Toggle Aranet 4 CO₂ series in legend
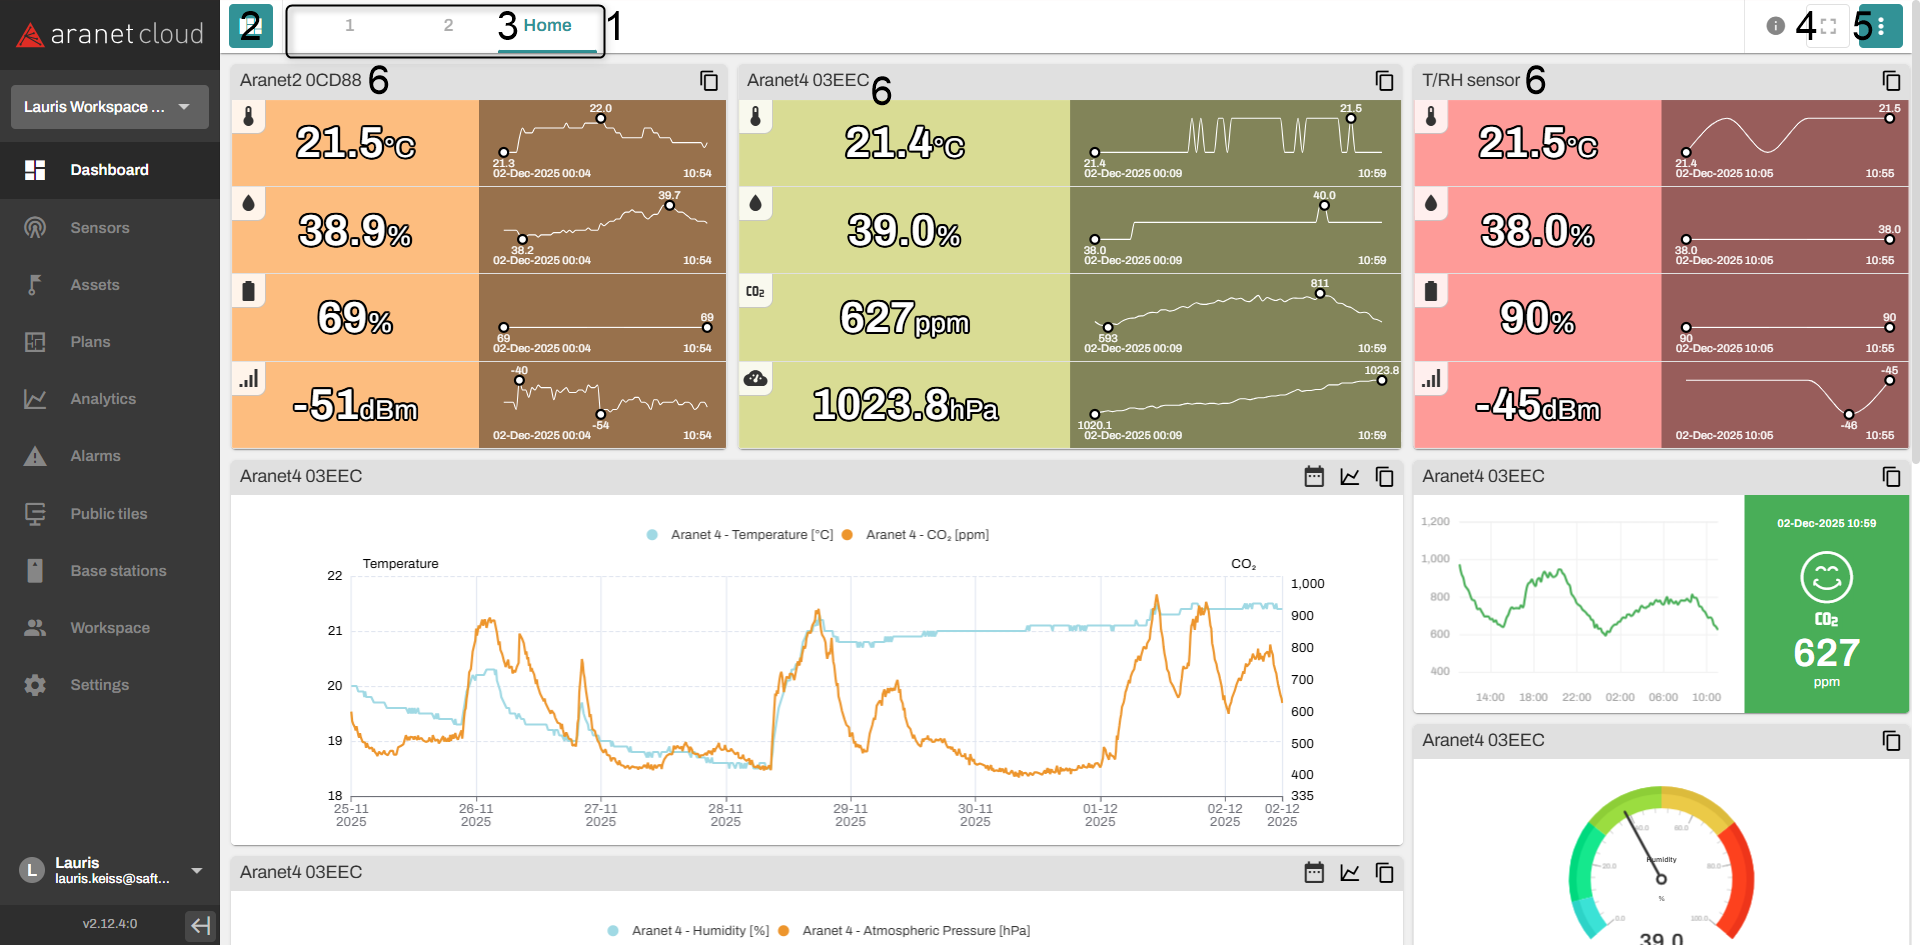1920x945 pixels. tap(926, 535)
